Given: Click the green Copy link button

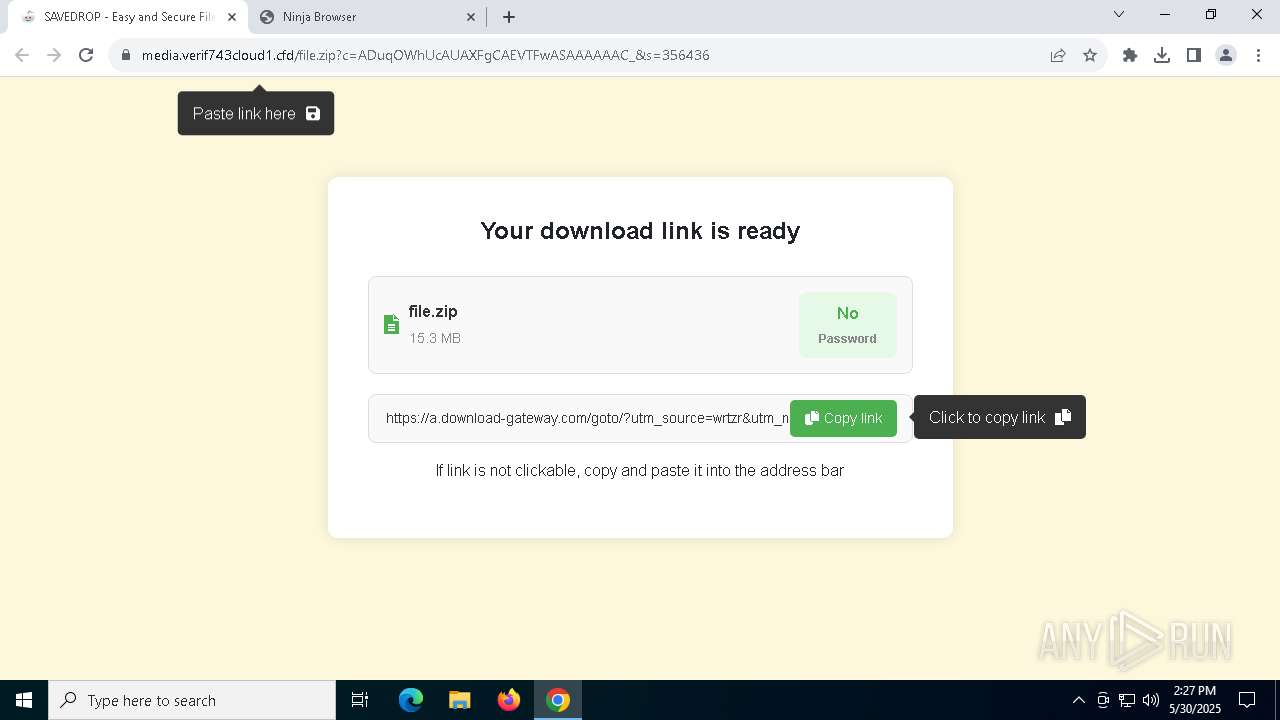Looking at the screenshot, I should pos(843,418).
